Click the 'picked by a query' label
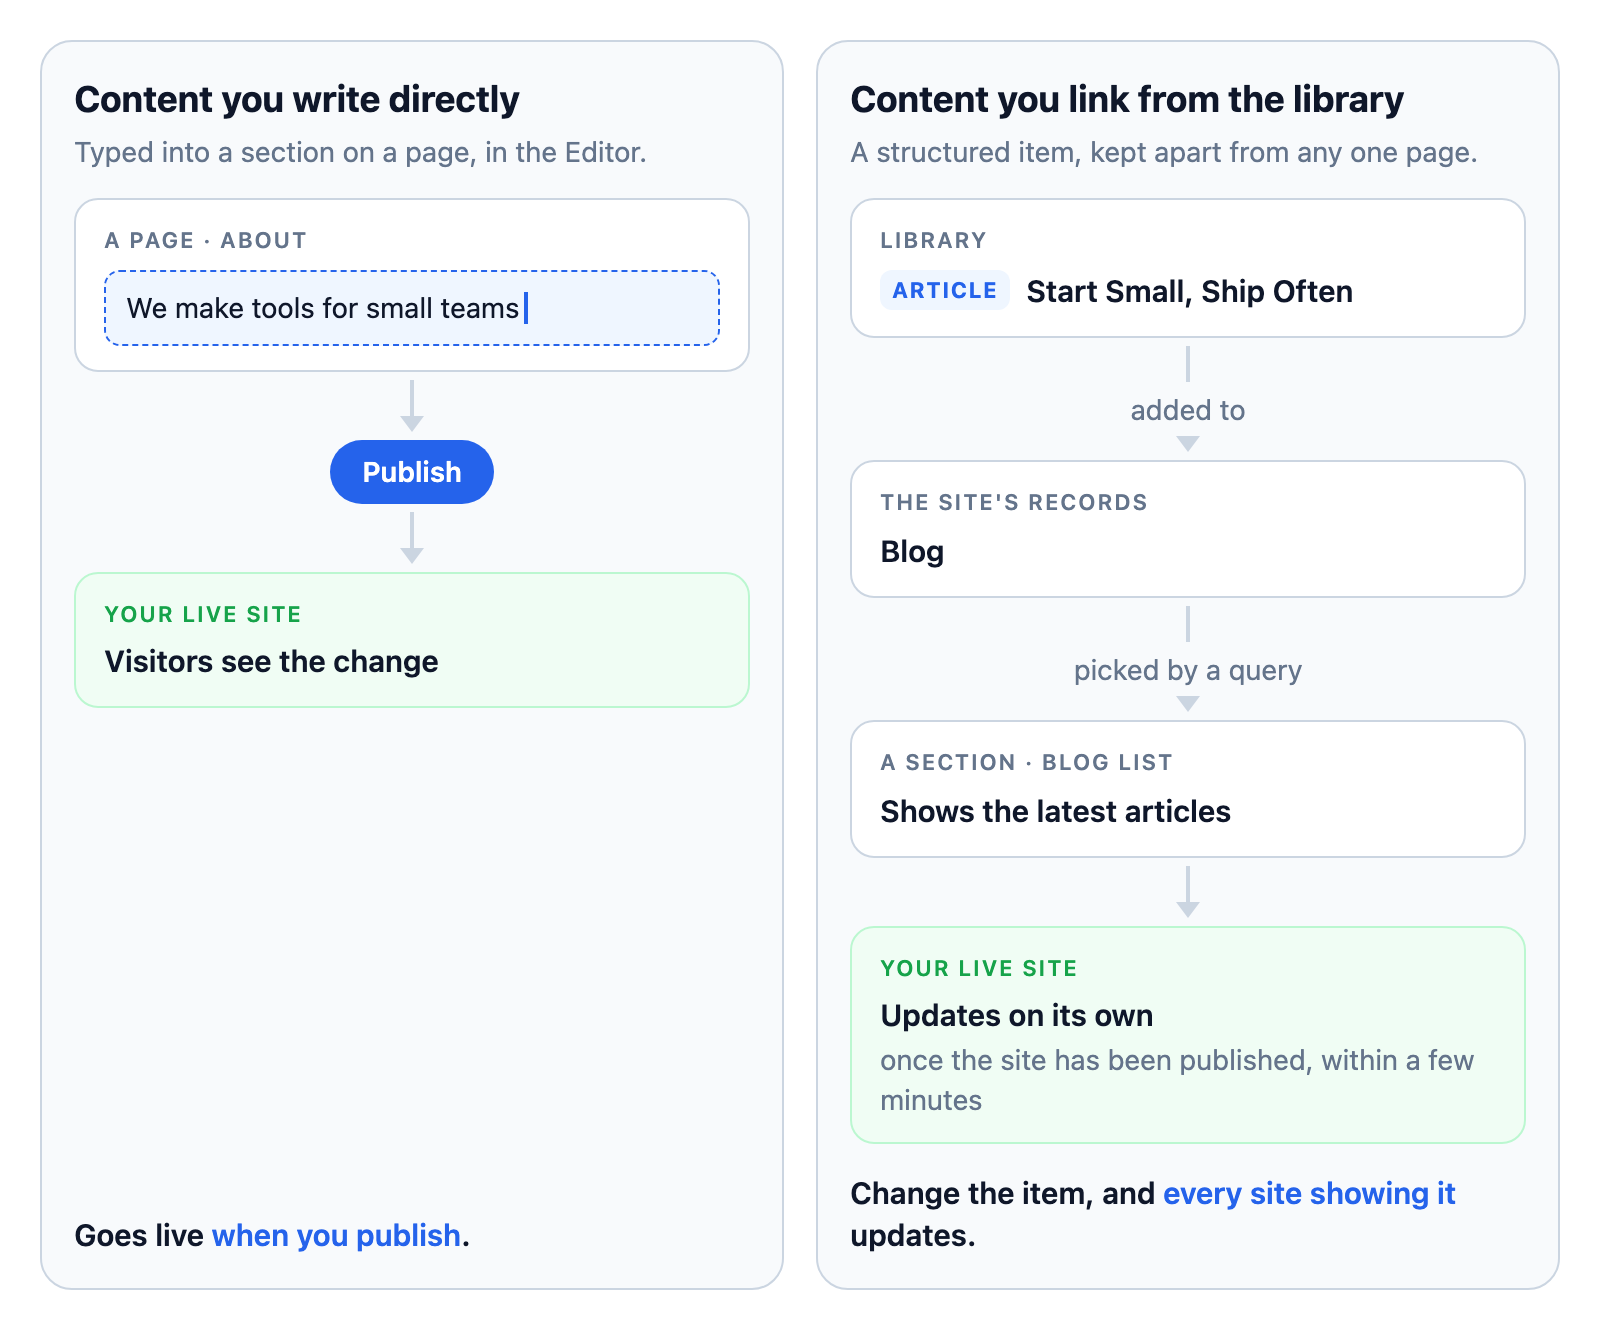This screenshot has width=1600, height=1330. coord(1188,671)
